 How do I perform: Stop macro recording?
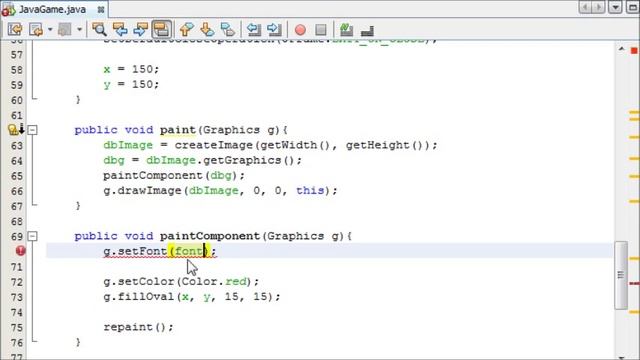point(321,30)
